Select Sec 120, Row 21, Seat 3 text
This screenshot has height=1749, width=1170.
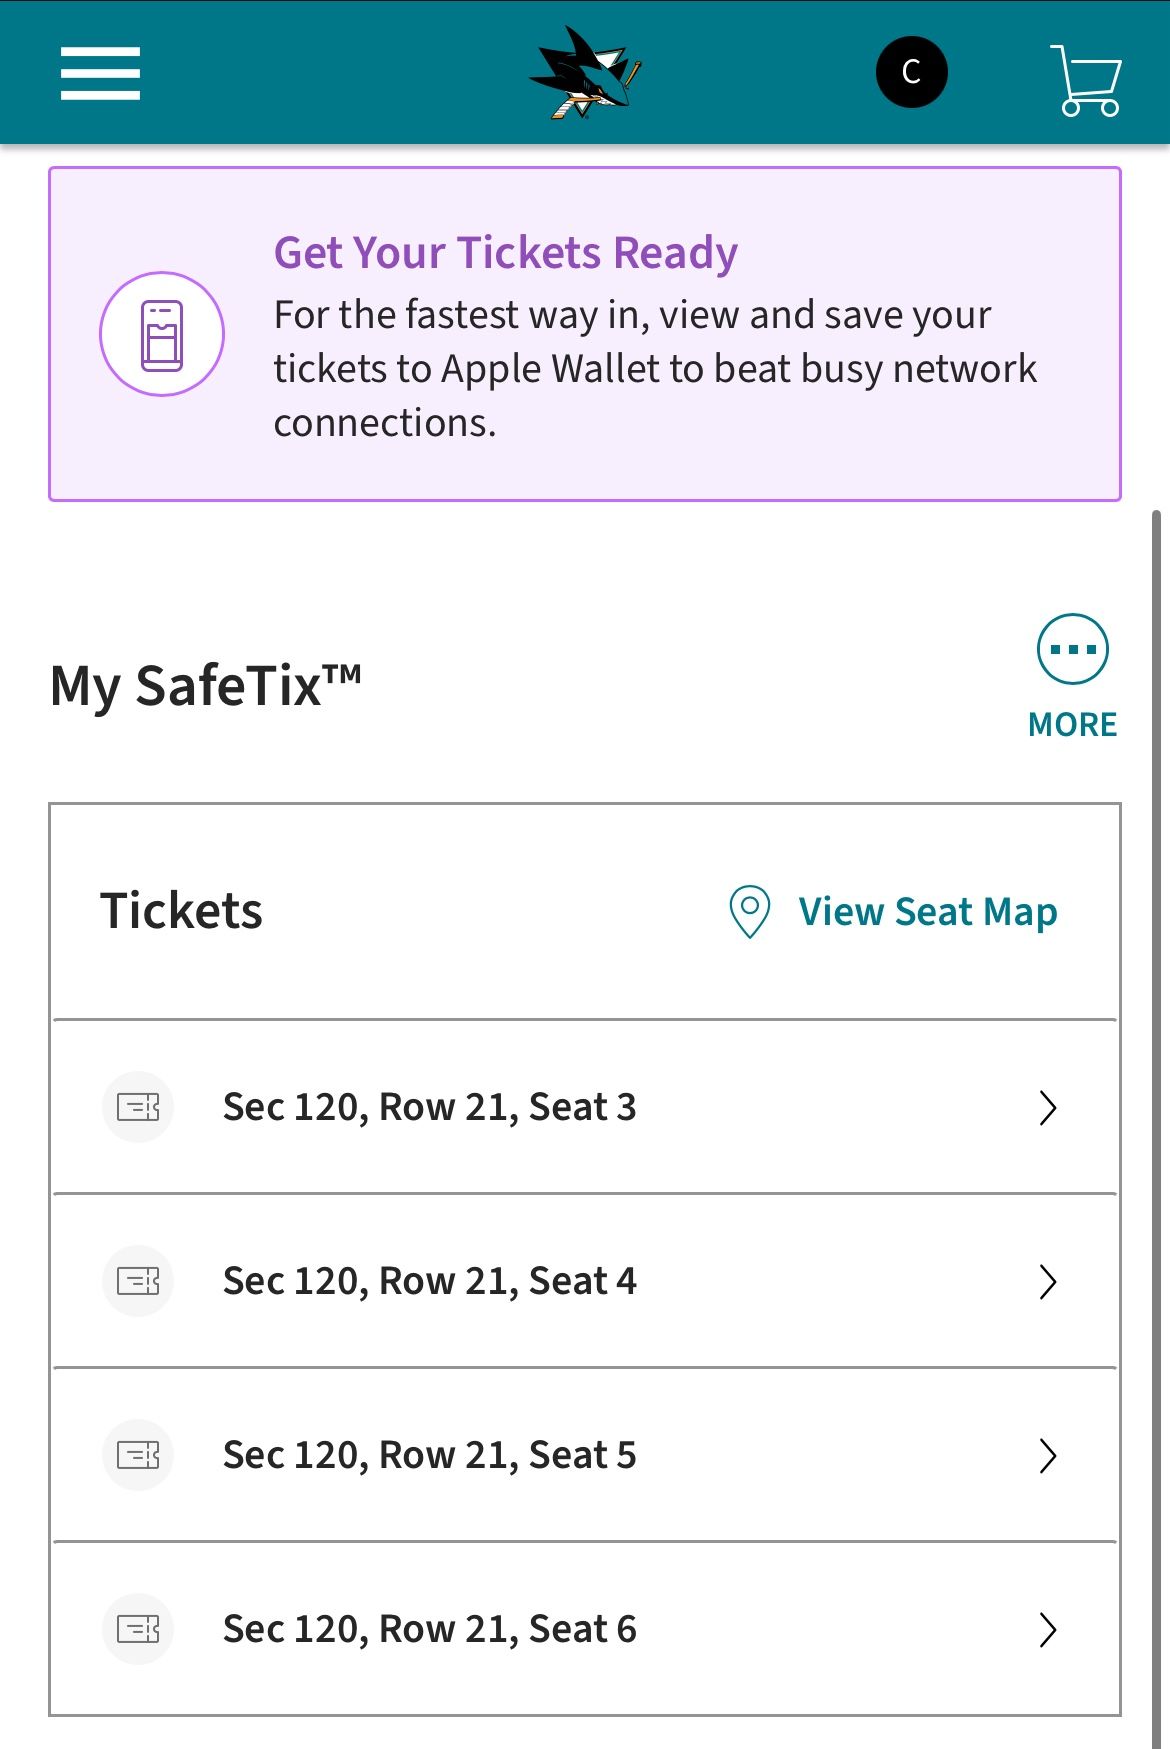[x=429, y=1107]
